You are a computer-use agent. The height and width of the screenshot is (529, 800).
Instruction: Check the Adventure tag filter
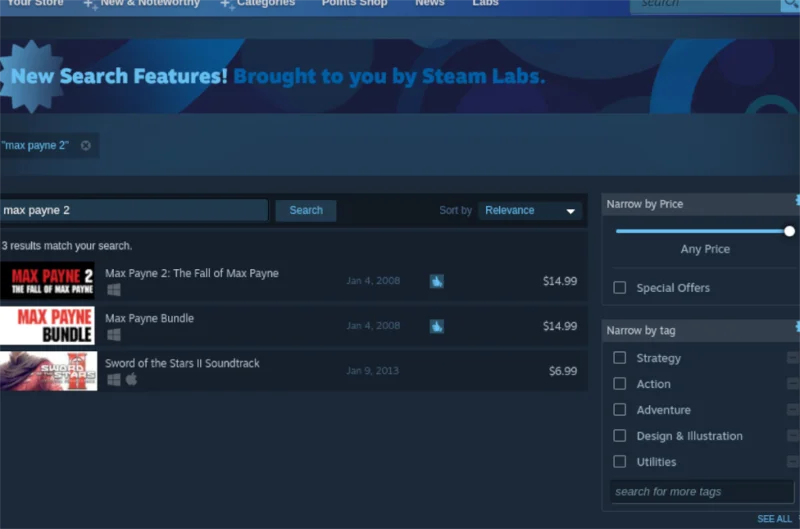619,410
